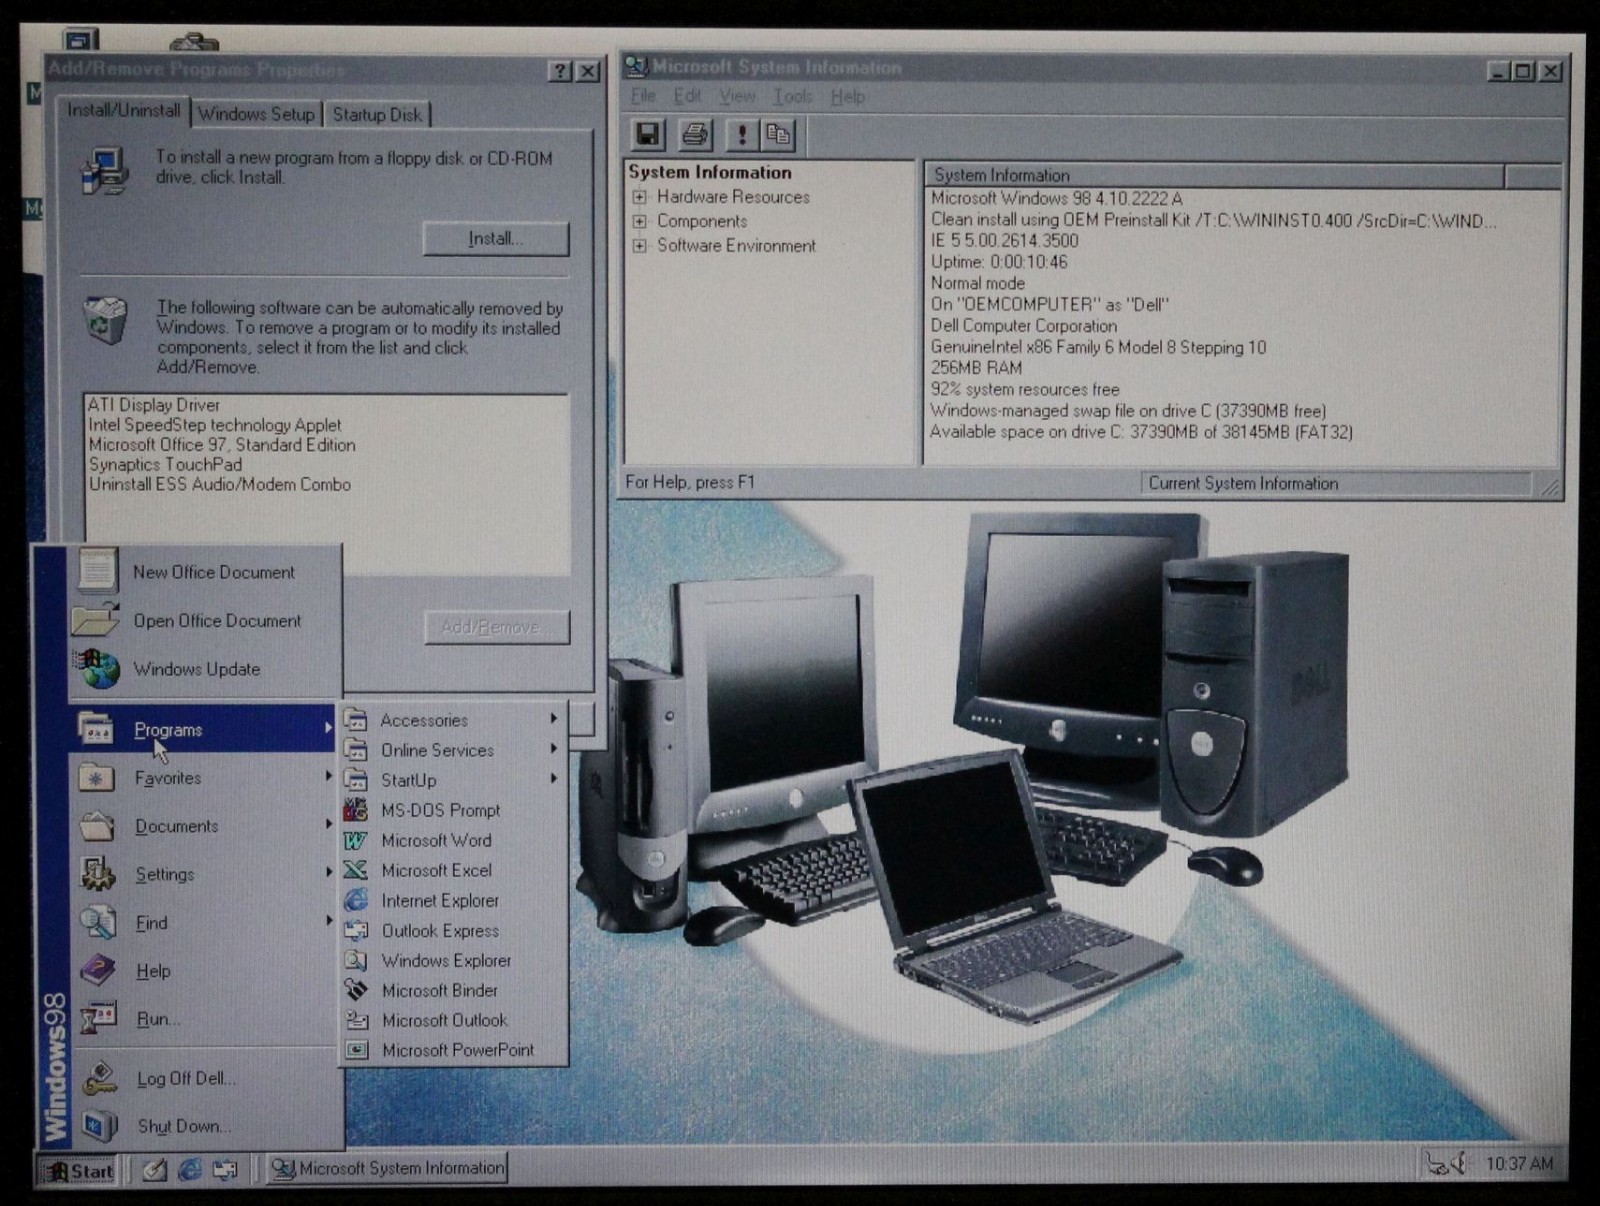
Task: Open MS-DOS Prompt from Programs menu
Action: (441, 810)
